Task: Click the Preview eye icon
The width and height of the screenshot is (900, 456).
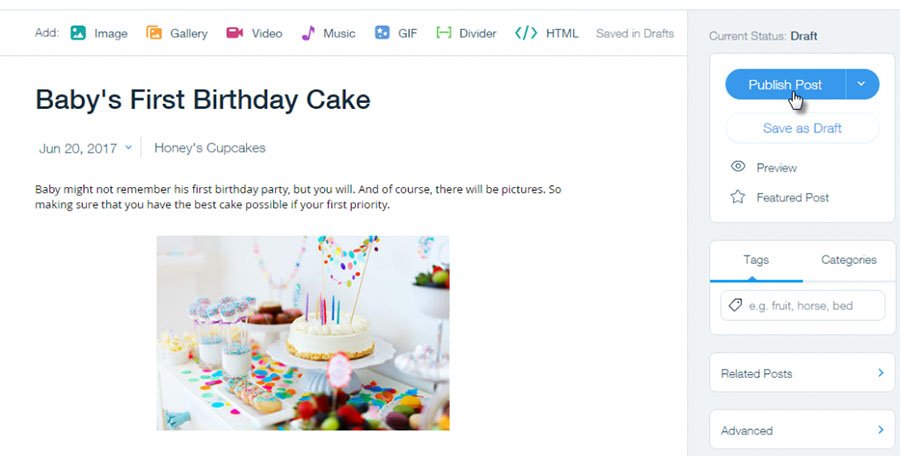Action: point(738,167)
